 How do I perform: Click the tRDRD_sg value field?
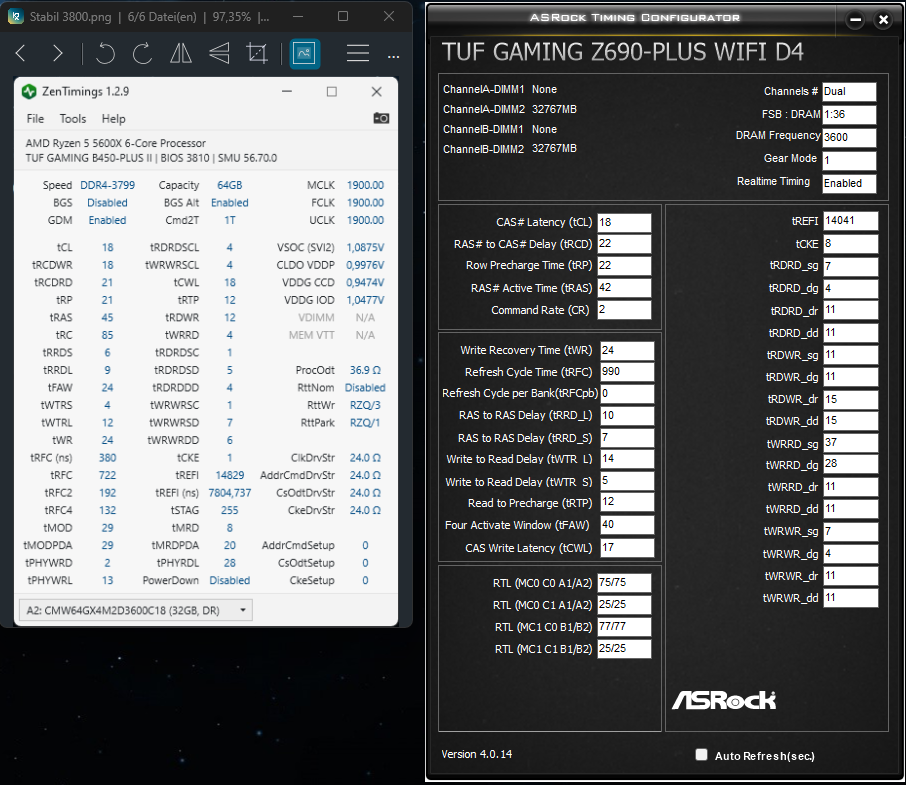[851, 266]
